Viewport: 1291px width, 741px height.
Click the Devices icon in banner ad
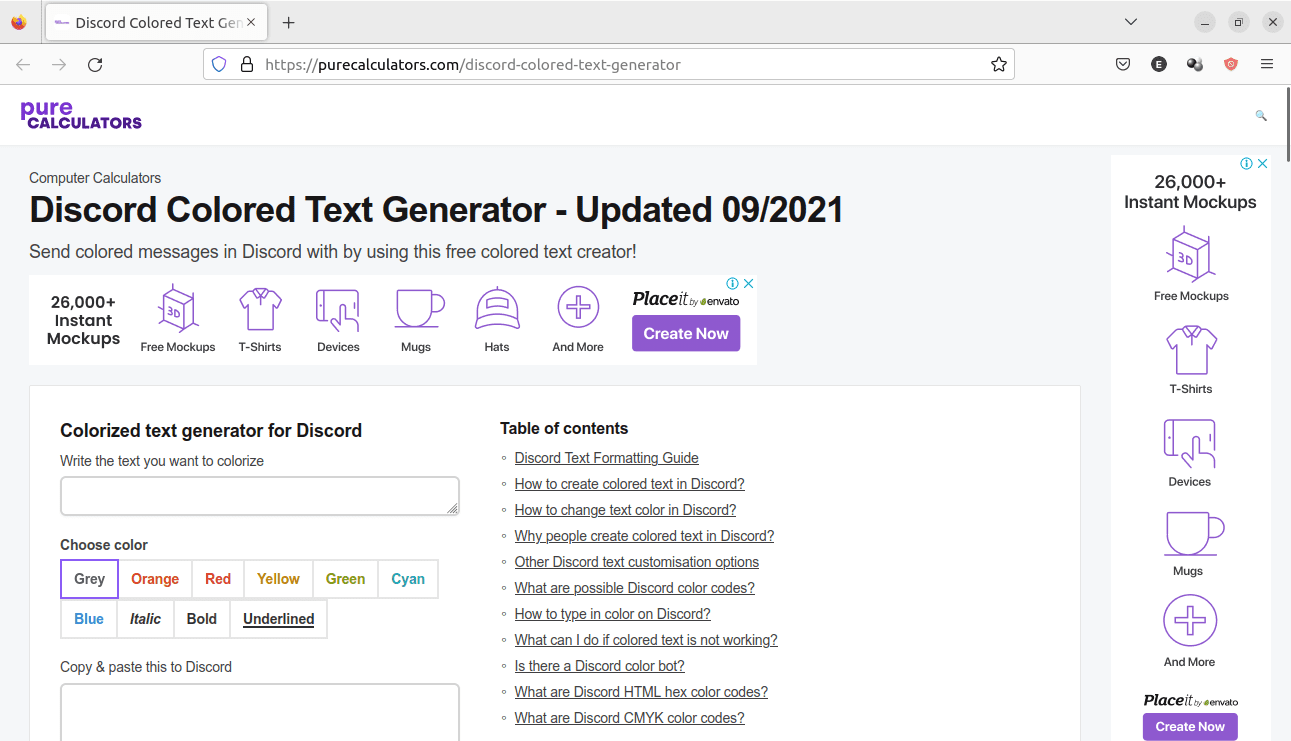click(x=338, y=309)
